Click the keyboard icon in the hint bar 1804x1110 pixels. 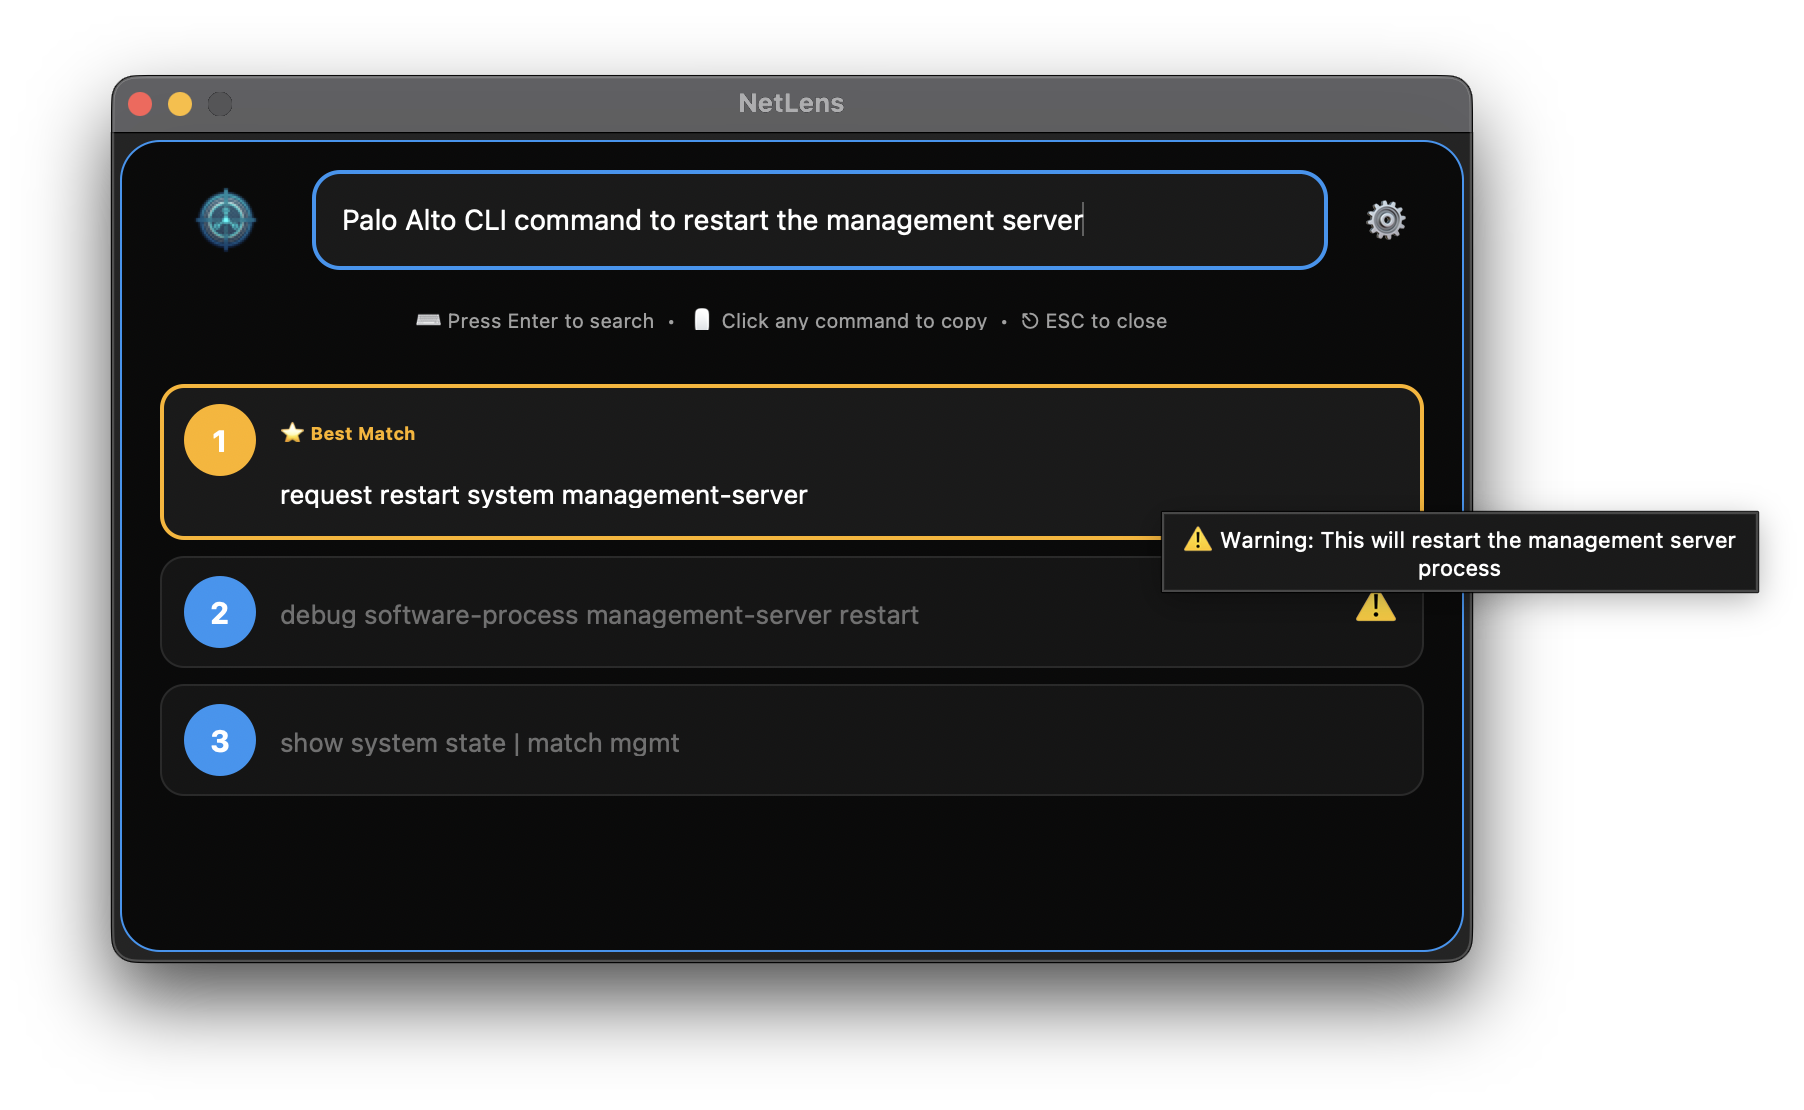coord(428,320)
